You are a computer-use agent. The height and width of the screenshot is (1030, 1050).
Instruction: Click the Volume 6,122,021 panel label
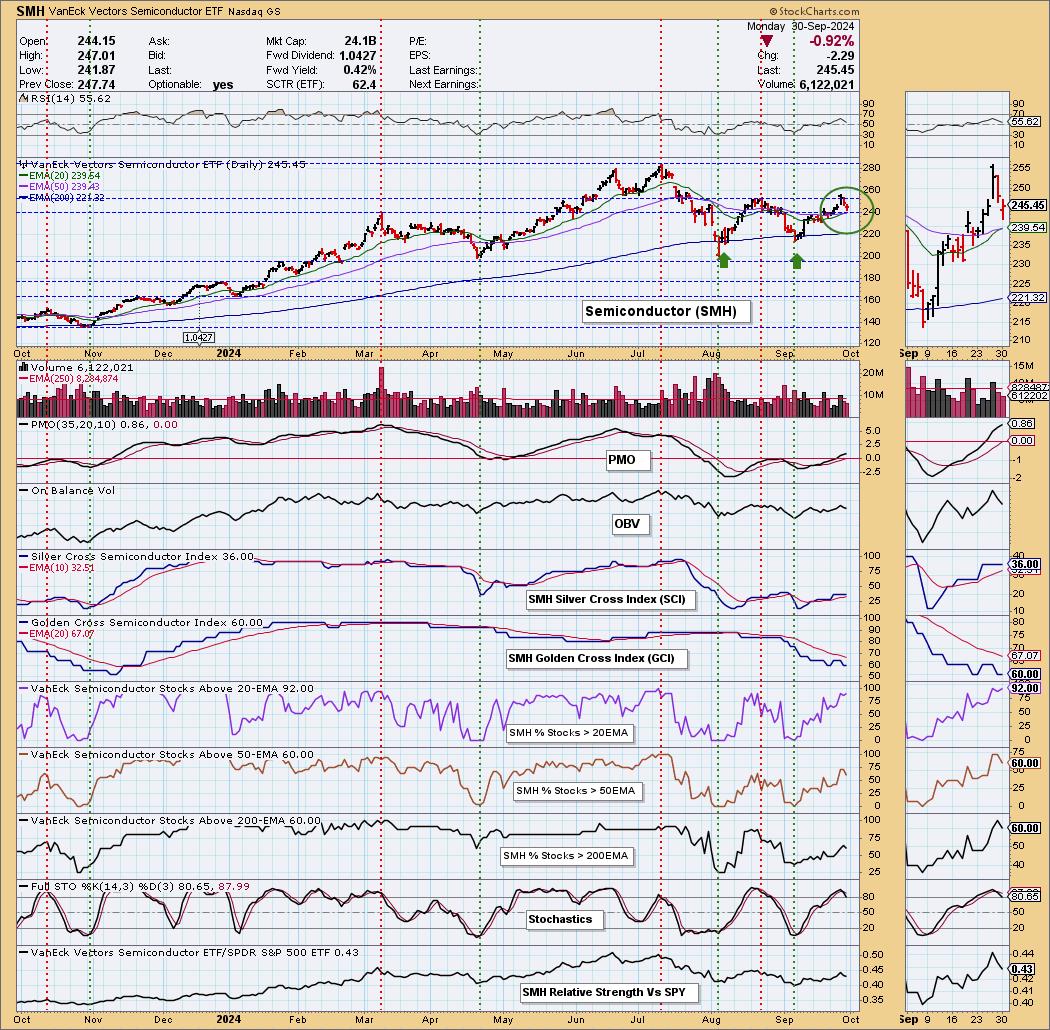coord(76,367)
